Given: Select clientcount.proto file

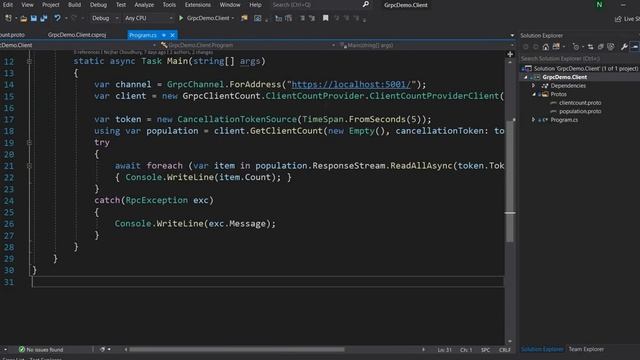Looking at the screenshot, I should 580,103.
